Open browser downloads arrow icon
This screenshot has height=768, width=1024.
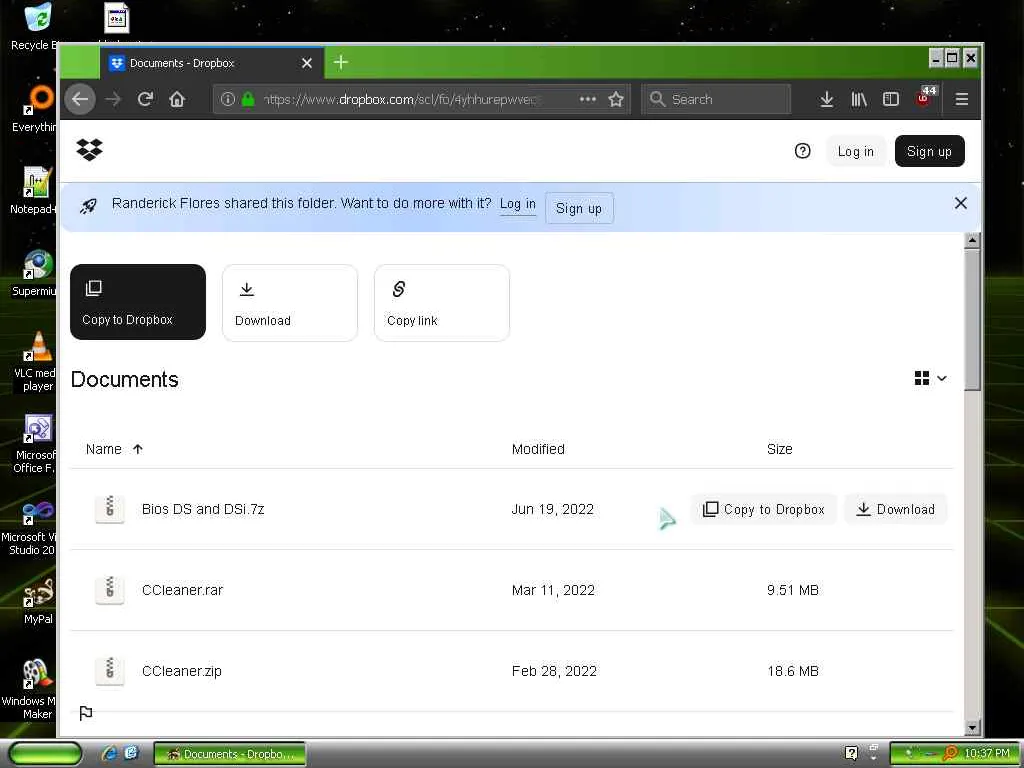pyautogui.click(x=827, y=99)
